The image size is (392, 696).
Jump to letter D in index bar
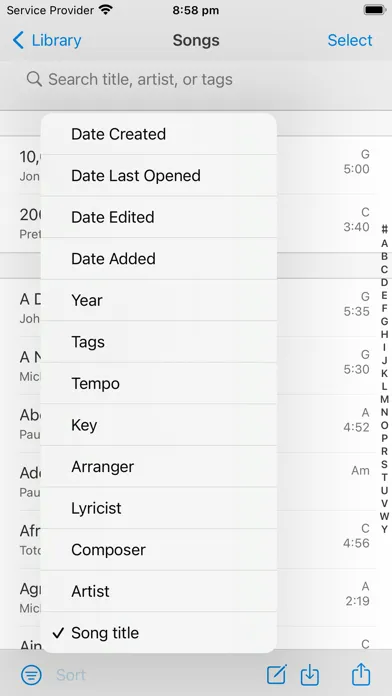click(384, 282)
